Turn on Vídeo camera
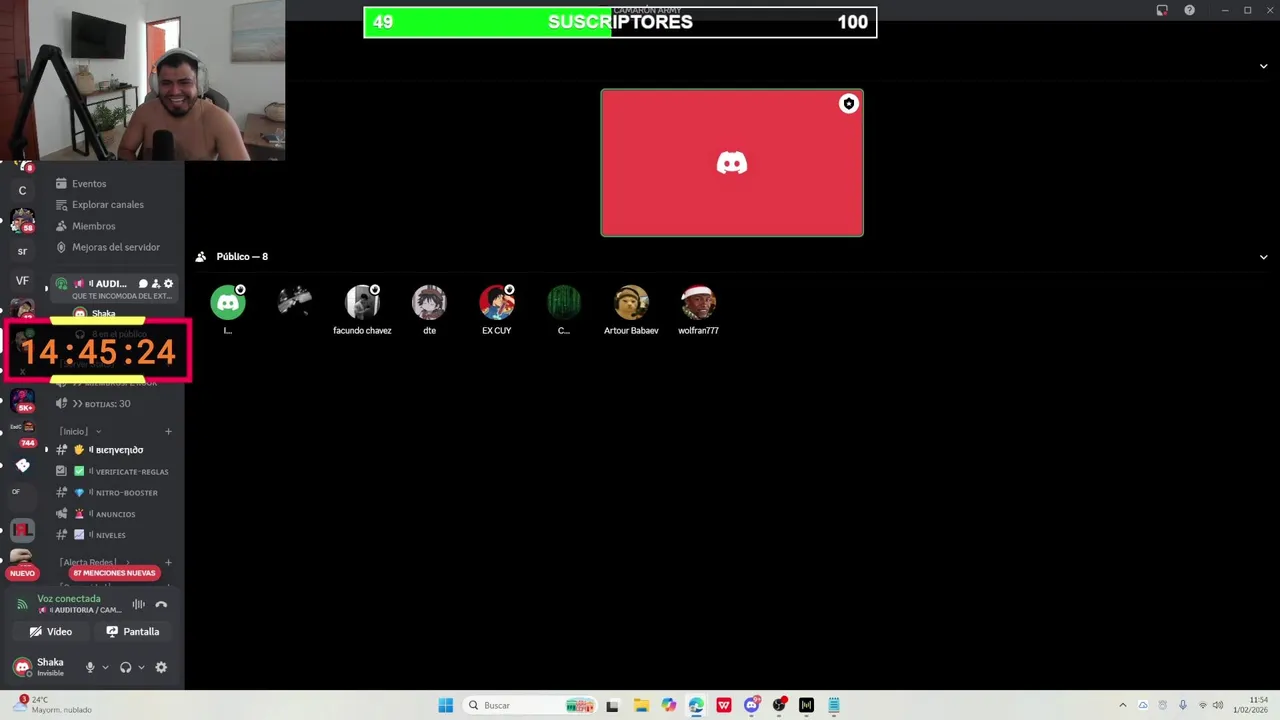 [x=50, y=631]
